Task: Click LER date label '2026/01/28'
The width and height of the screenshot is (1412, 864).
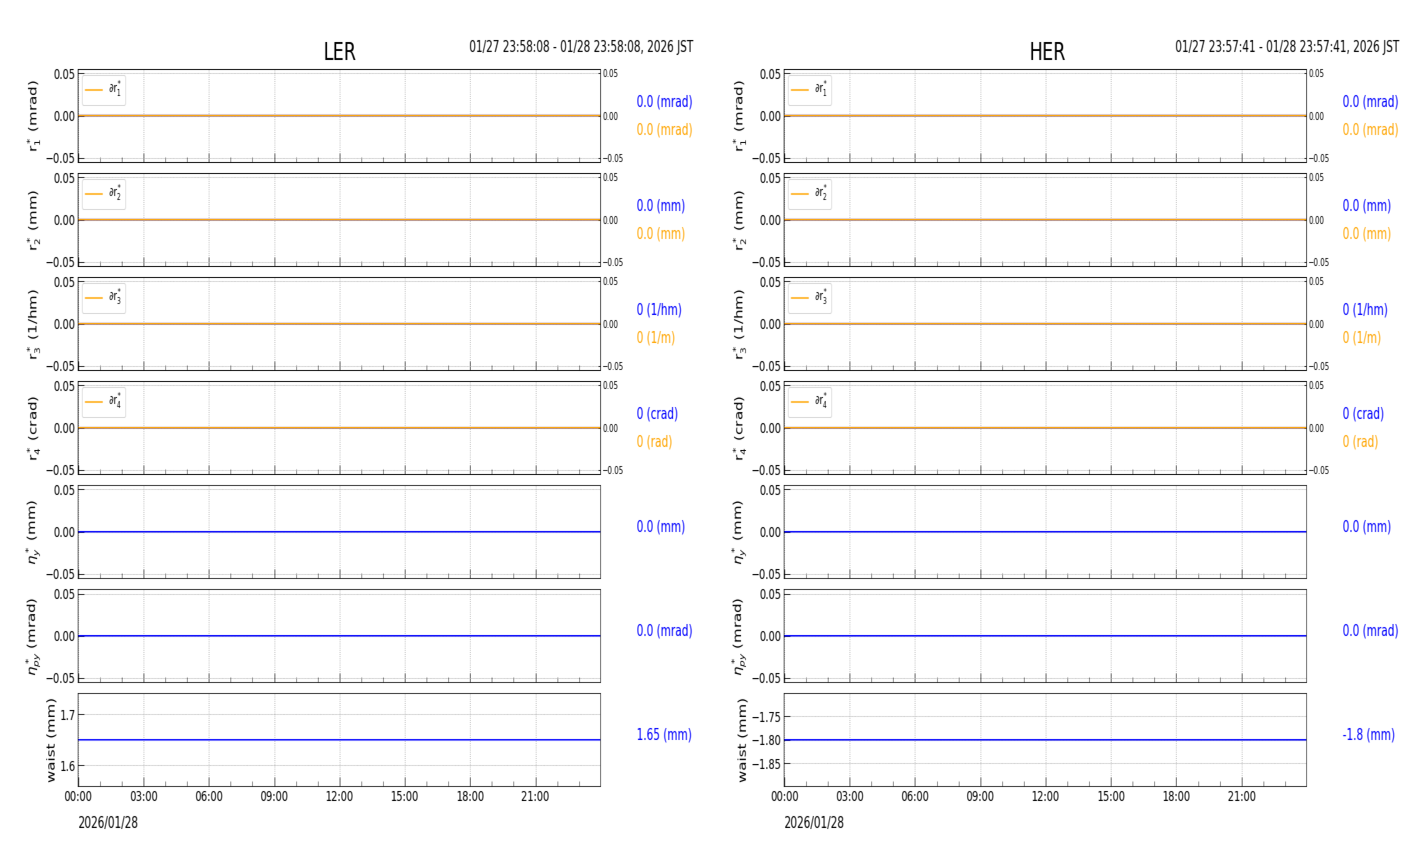Action: [108, 822]
